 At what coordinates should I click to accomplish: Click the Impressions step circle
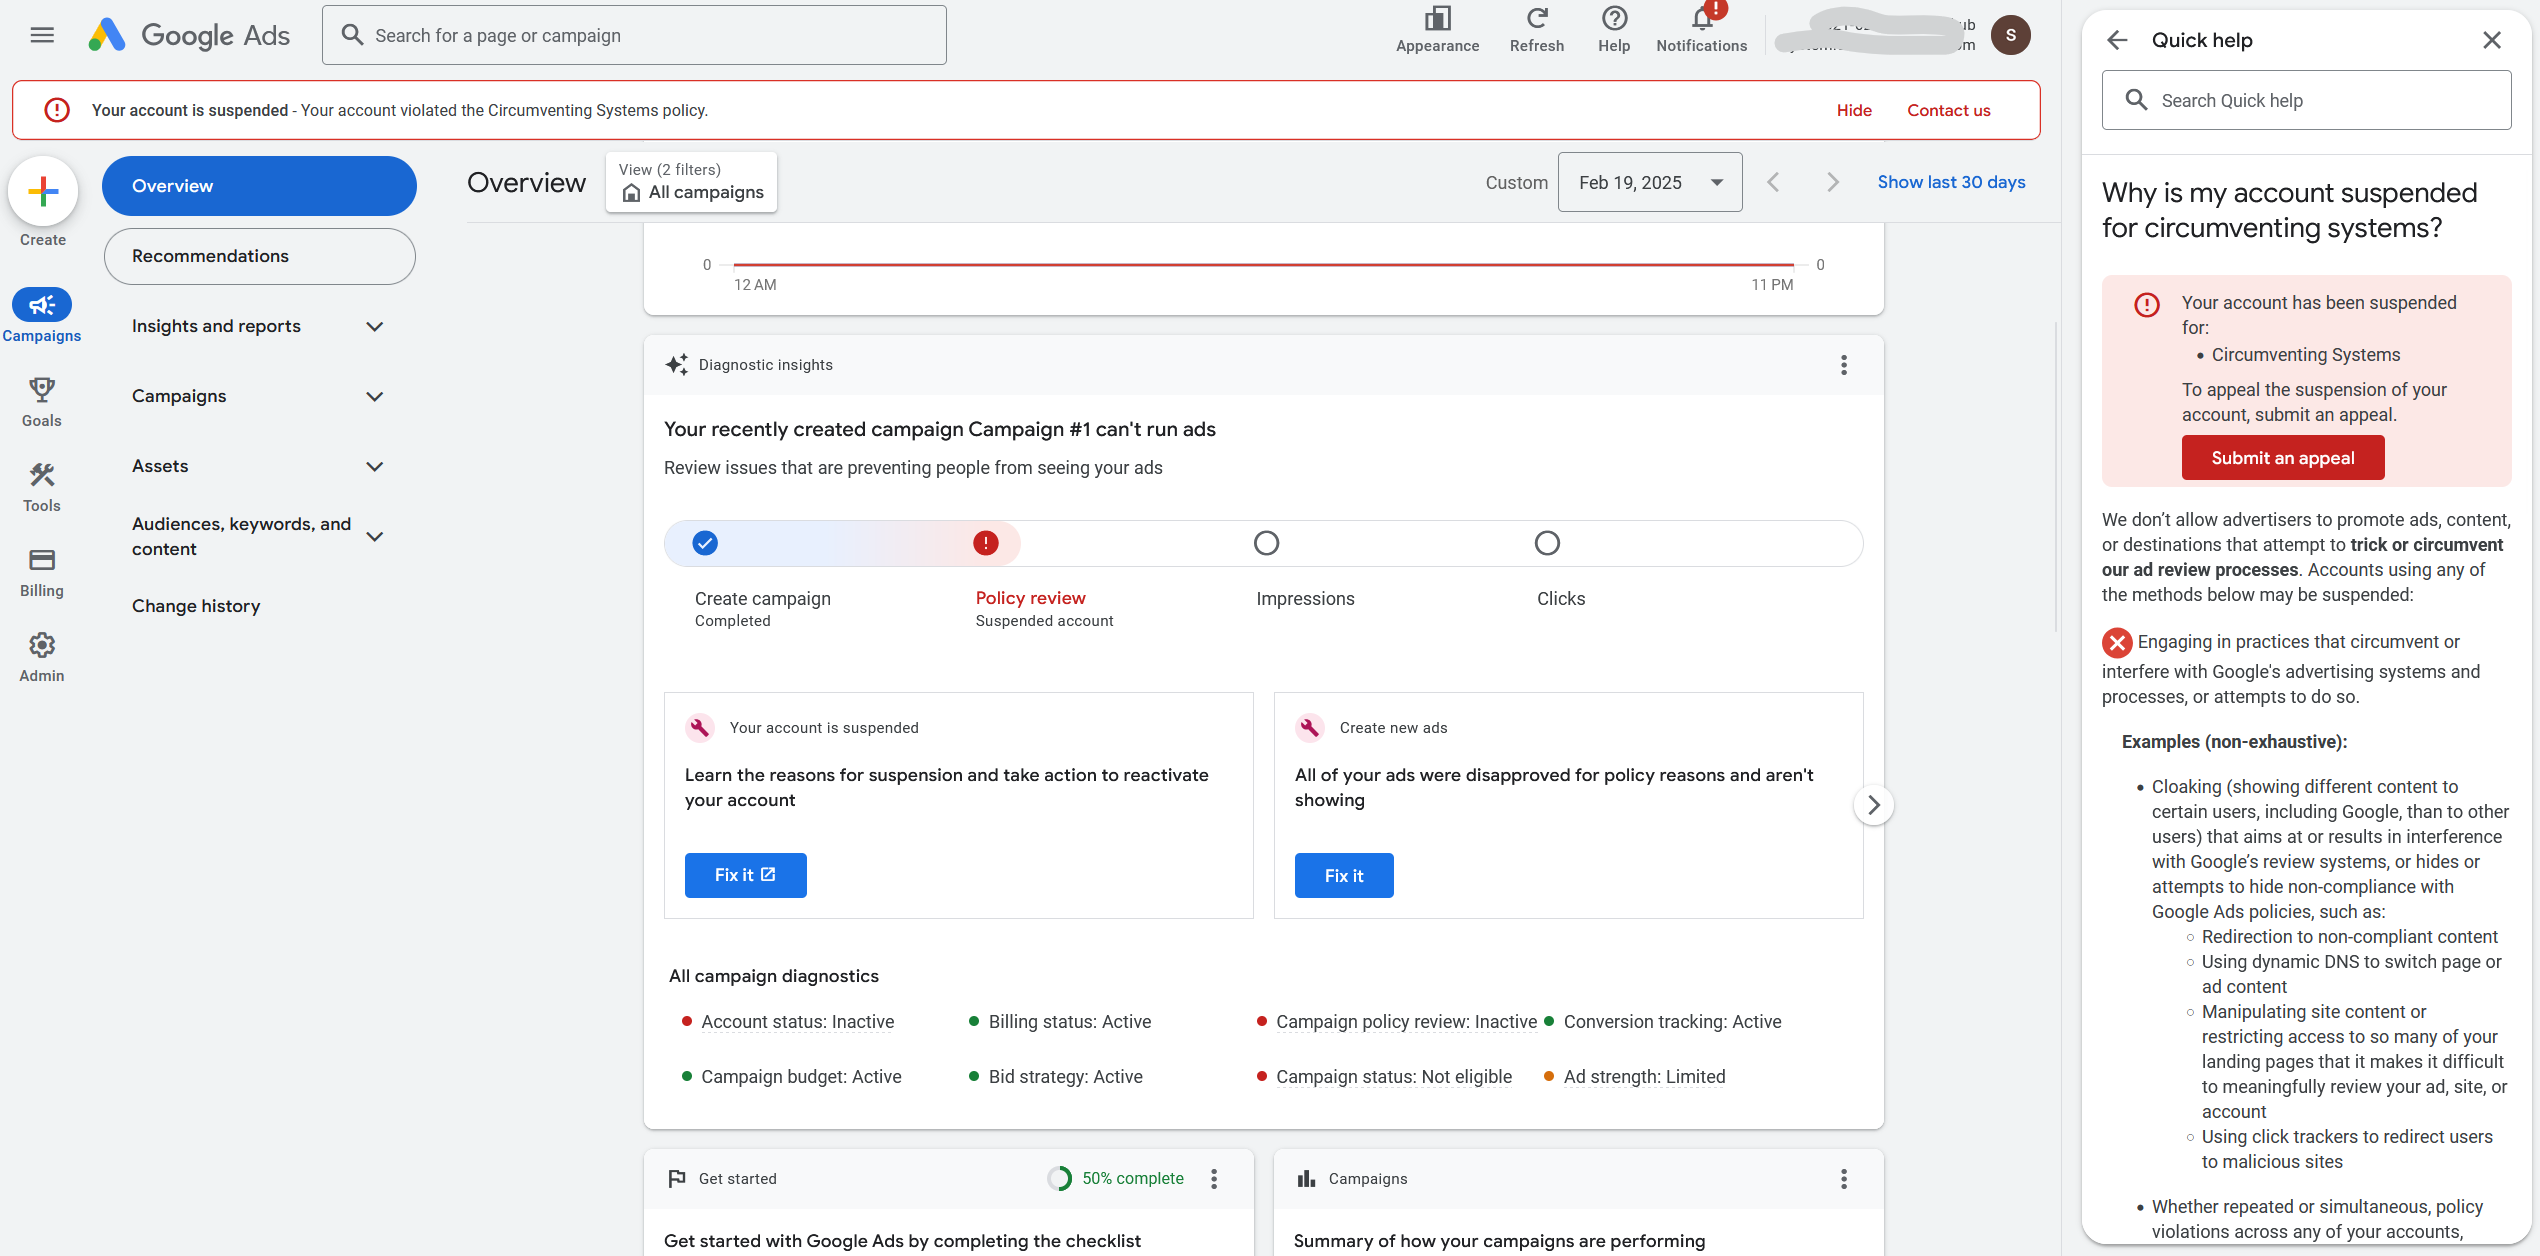point(1267,543)
